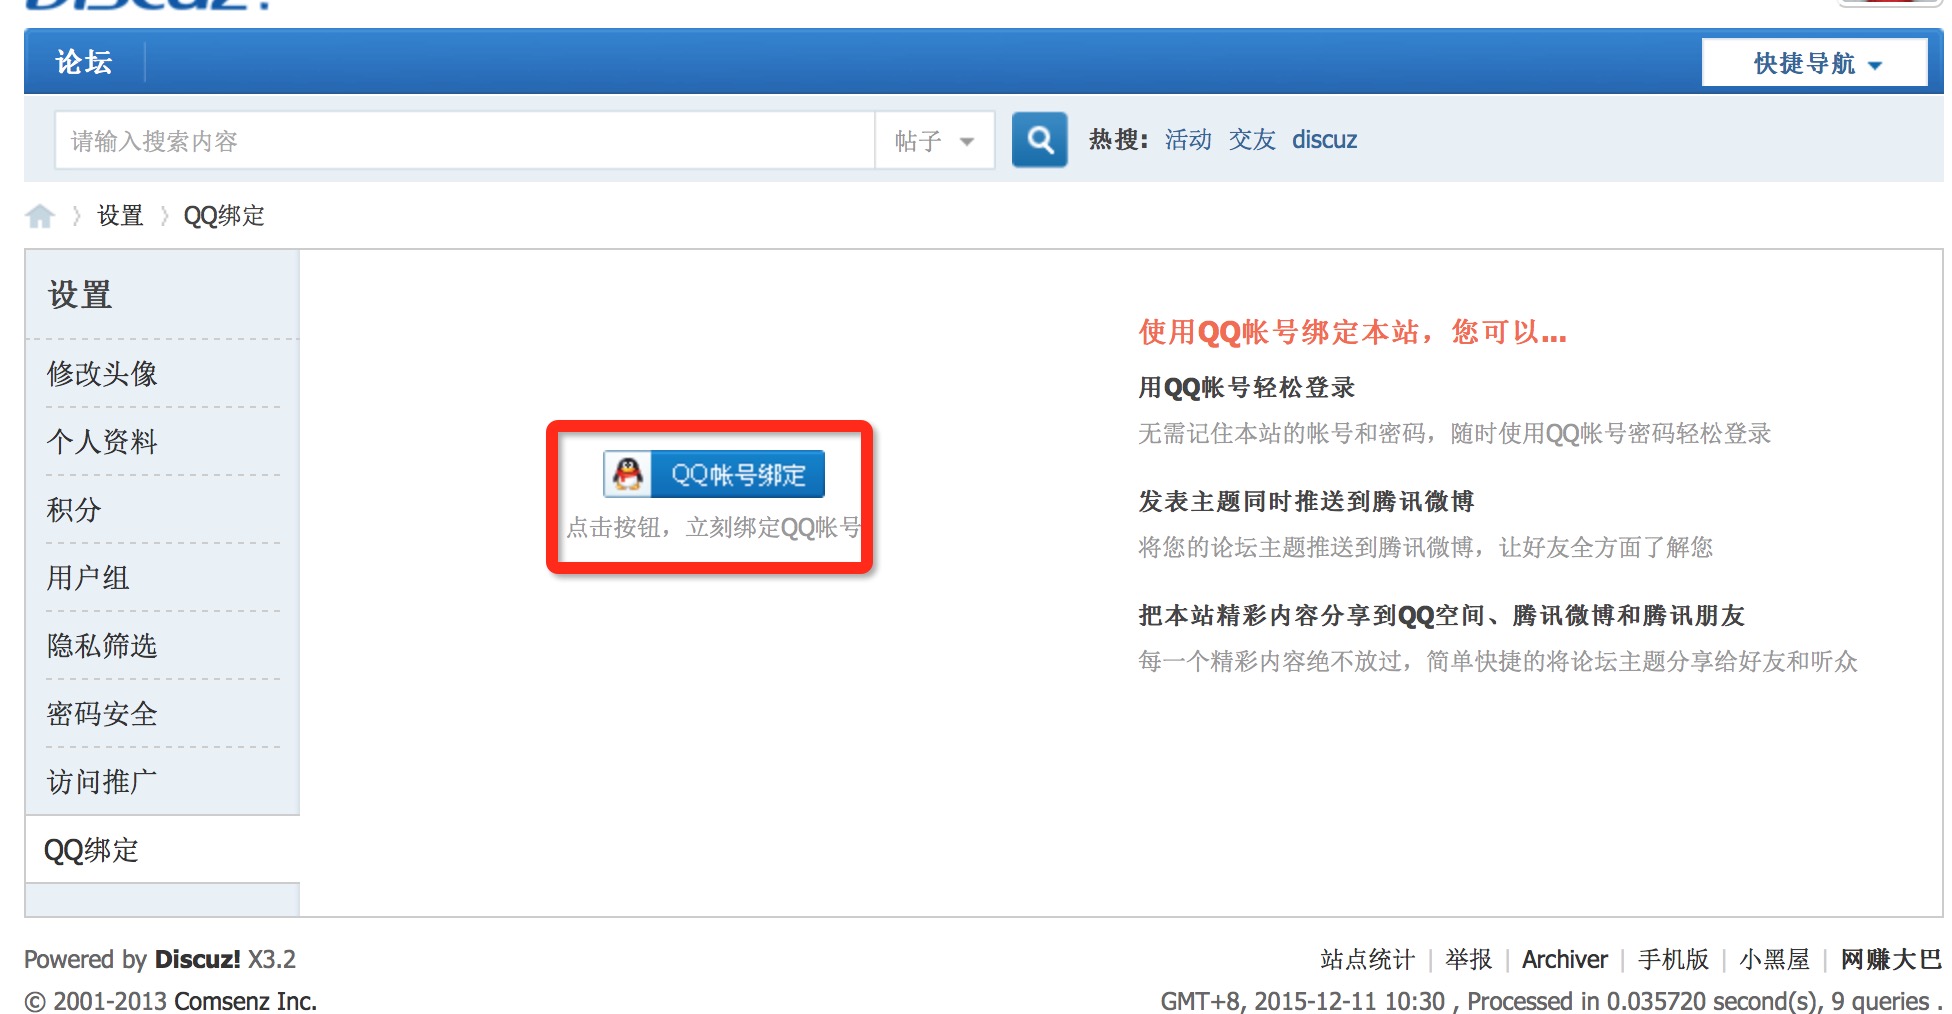Open the 论坛 forum tab
Image resolution: width=1952 pixels, height=1014 pixels.
84,62
